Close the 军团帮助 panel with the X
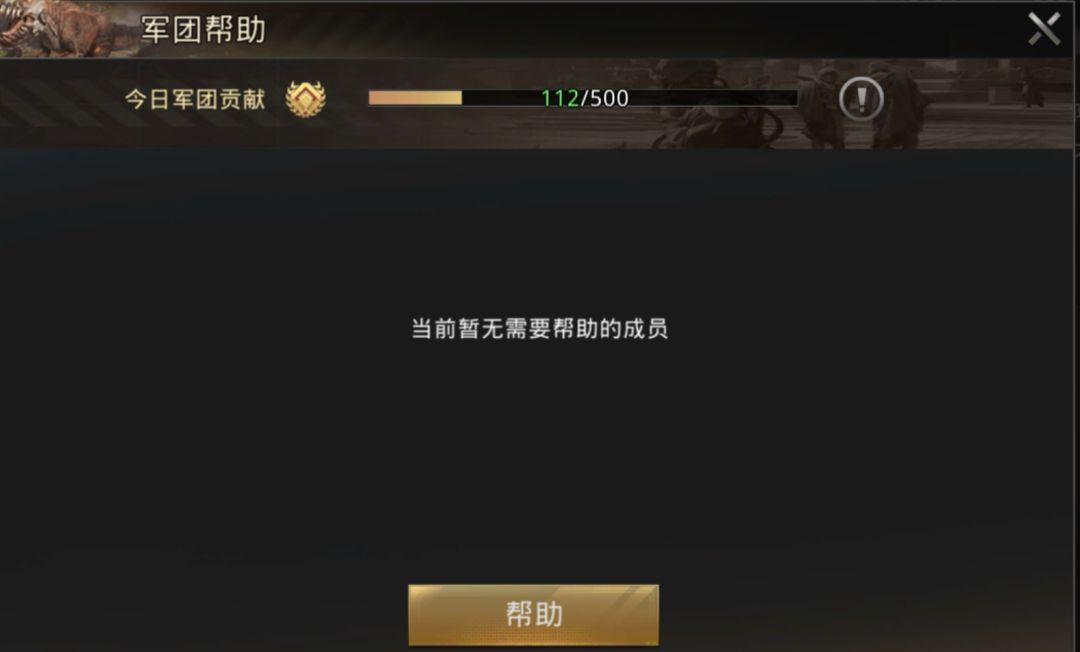Viewport: 1080px width, 652px height. [x=1043, y=29]
